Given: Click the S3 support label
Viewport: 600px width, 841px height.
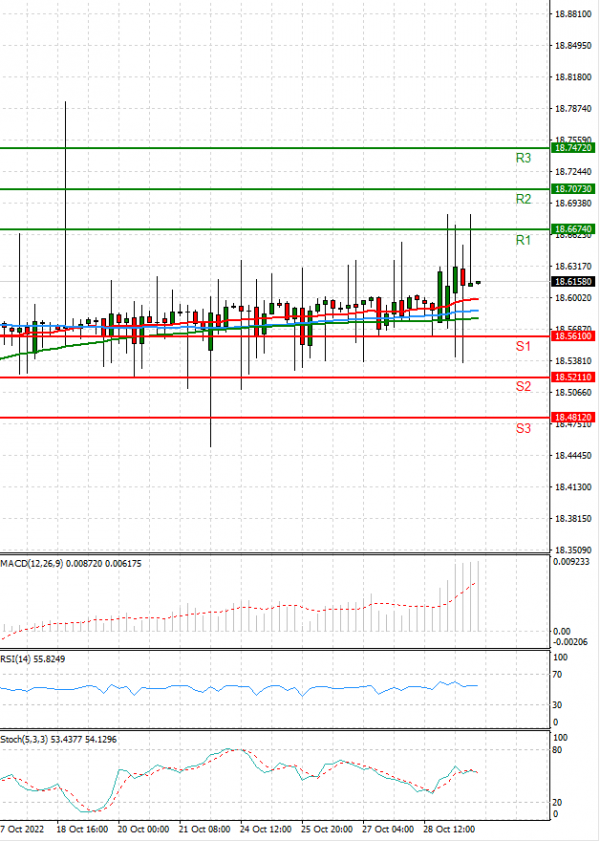Looking at the screenshot, I should tap(523, 428).
